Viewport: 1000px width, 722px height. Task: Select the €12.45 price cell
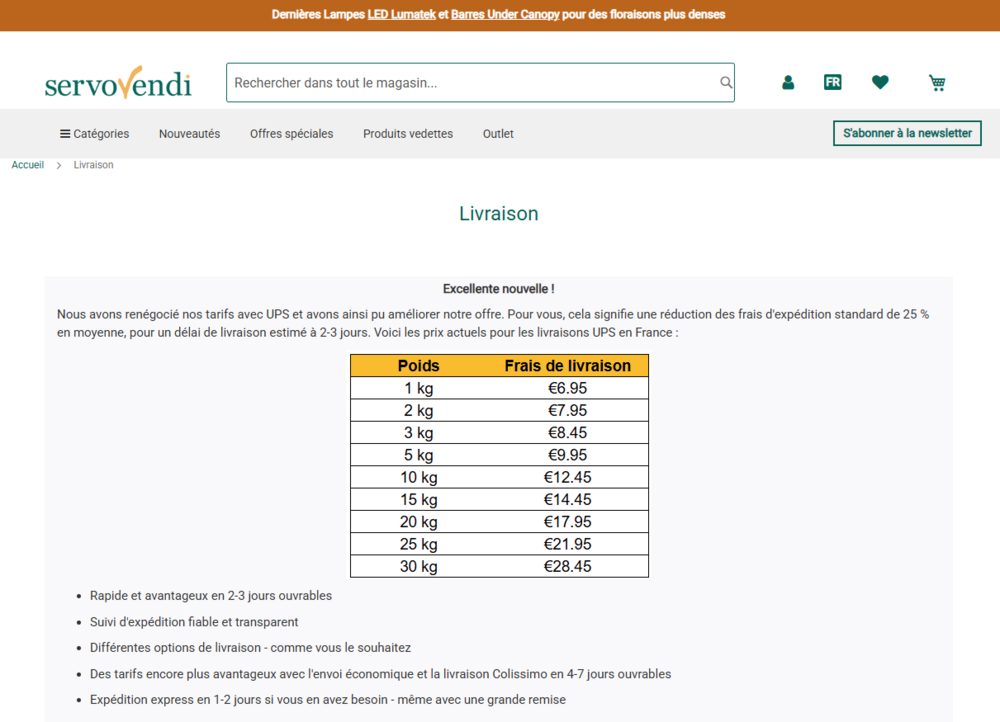568,477
